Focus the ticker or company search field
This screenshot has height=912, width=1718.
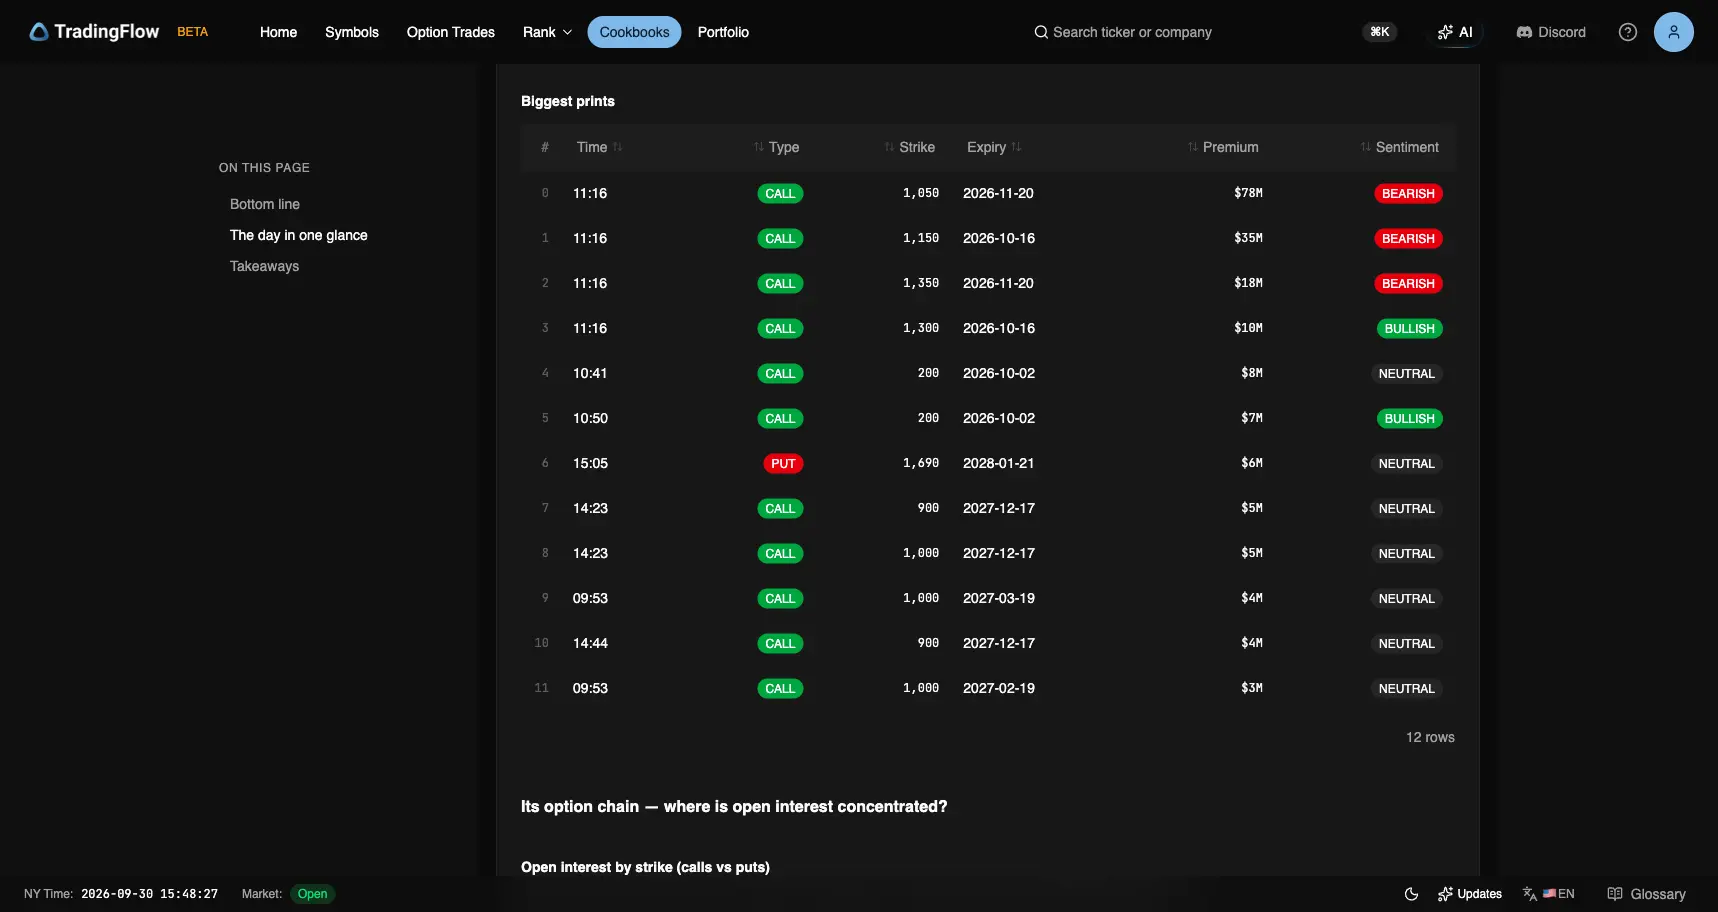[1132, 32]
